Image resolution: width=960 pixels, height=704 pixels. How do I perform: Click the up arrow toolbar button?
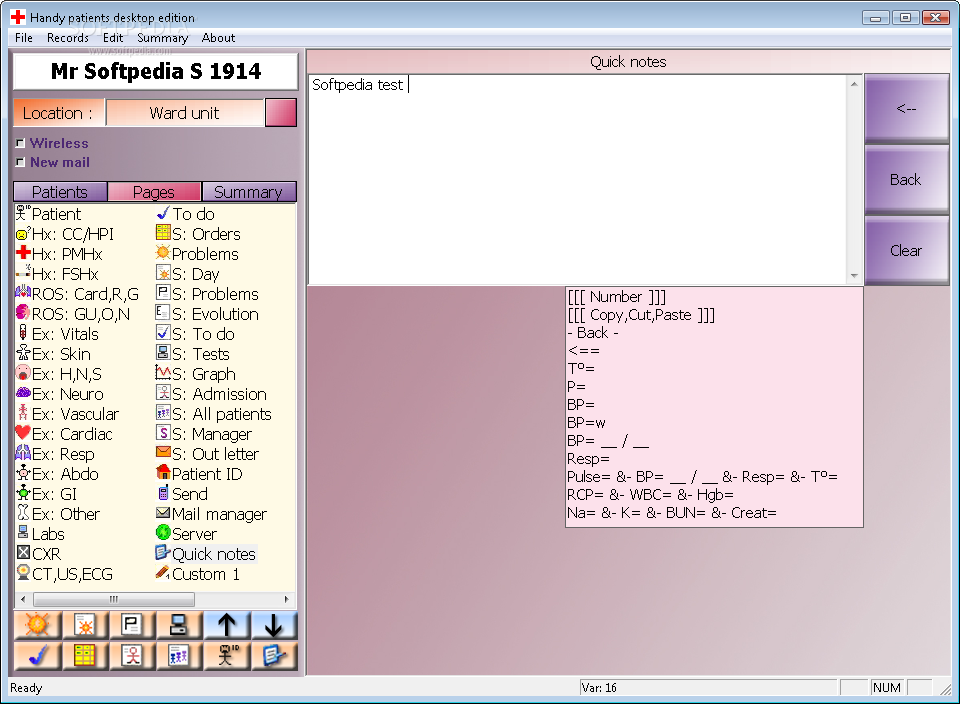(x=227, y=625)
